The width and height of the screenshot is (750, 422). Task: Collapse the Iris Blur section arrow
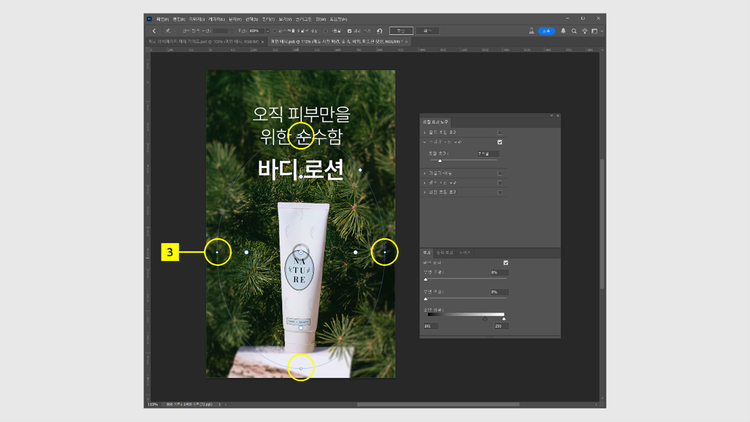tap(425, 142)
